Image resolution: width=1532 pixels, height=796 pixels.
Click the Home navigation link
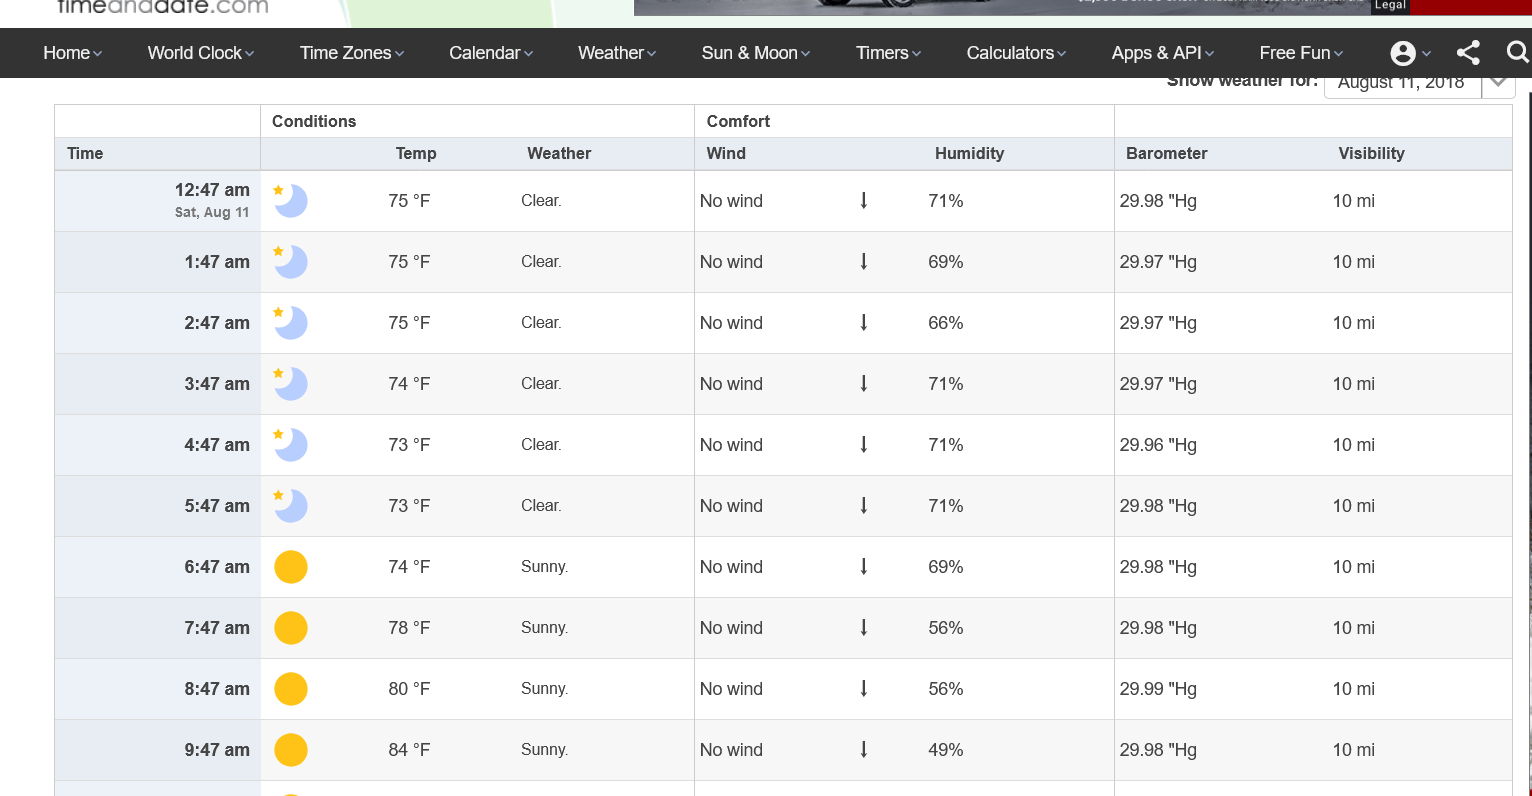coord(72,53)
